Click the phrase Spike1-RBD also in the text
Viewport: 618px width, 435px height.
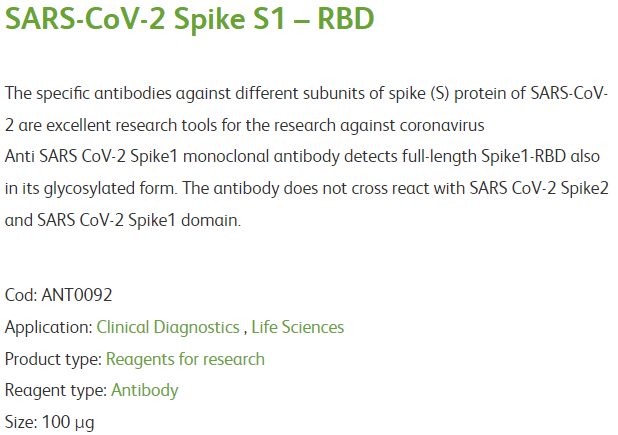click(x=540, y=157)
